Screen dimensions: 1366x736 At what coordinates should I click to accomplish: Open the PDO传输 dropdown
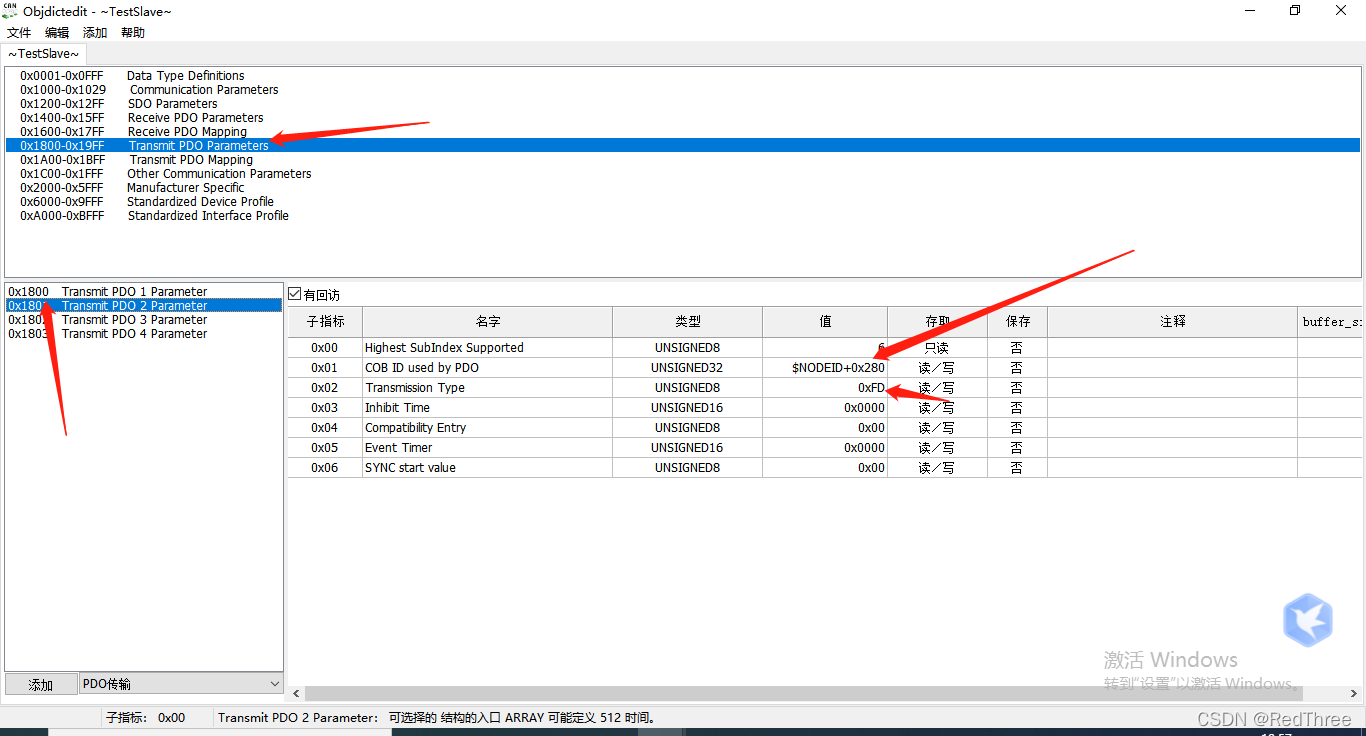(181, 684)
